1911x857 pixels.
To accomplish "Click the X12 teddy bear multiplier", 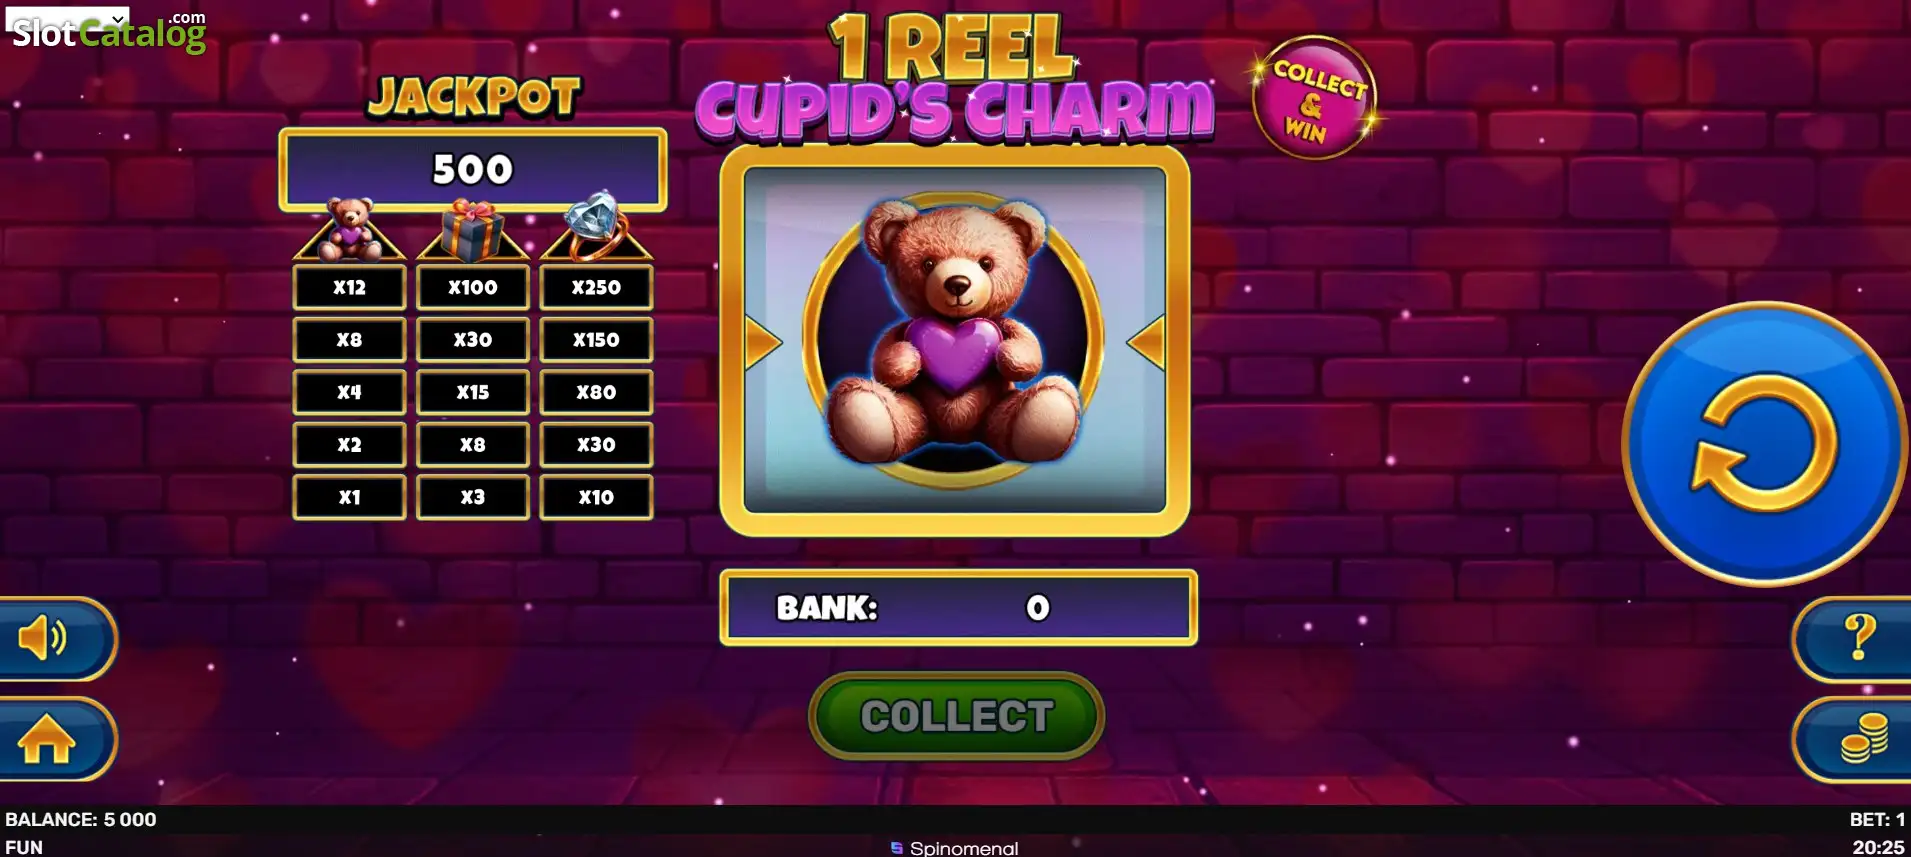I will point(349,287).
